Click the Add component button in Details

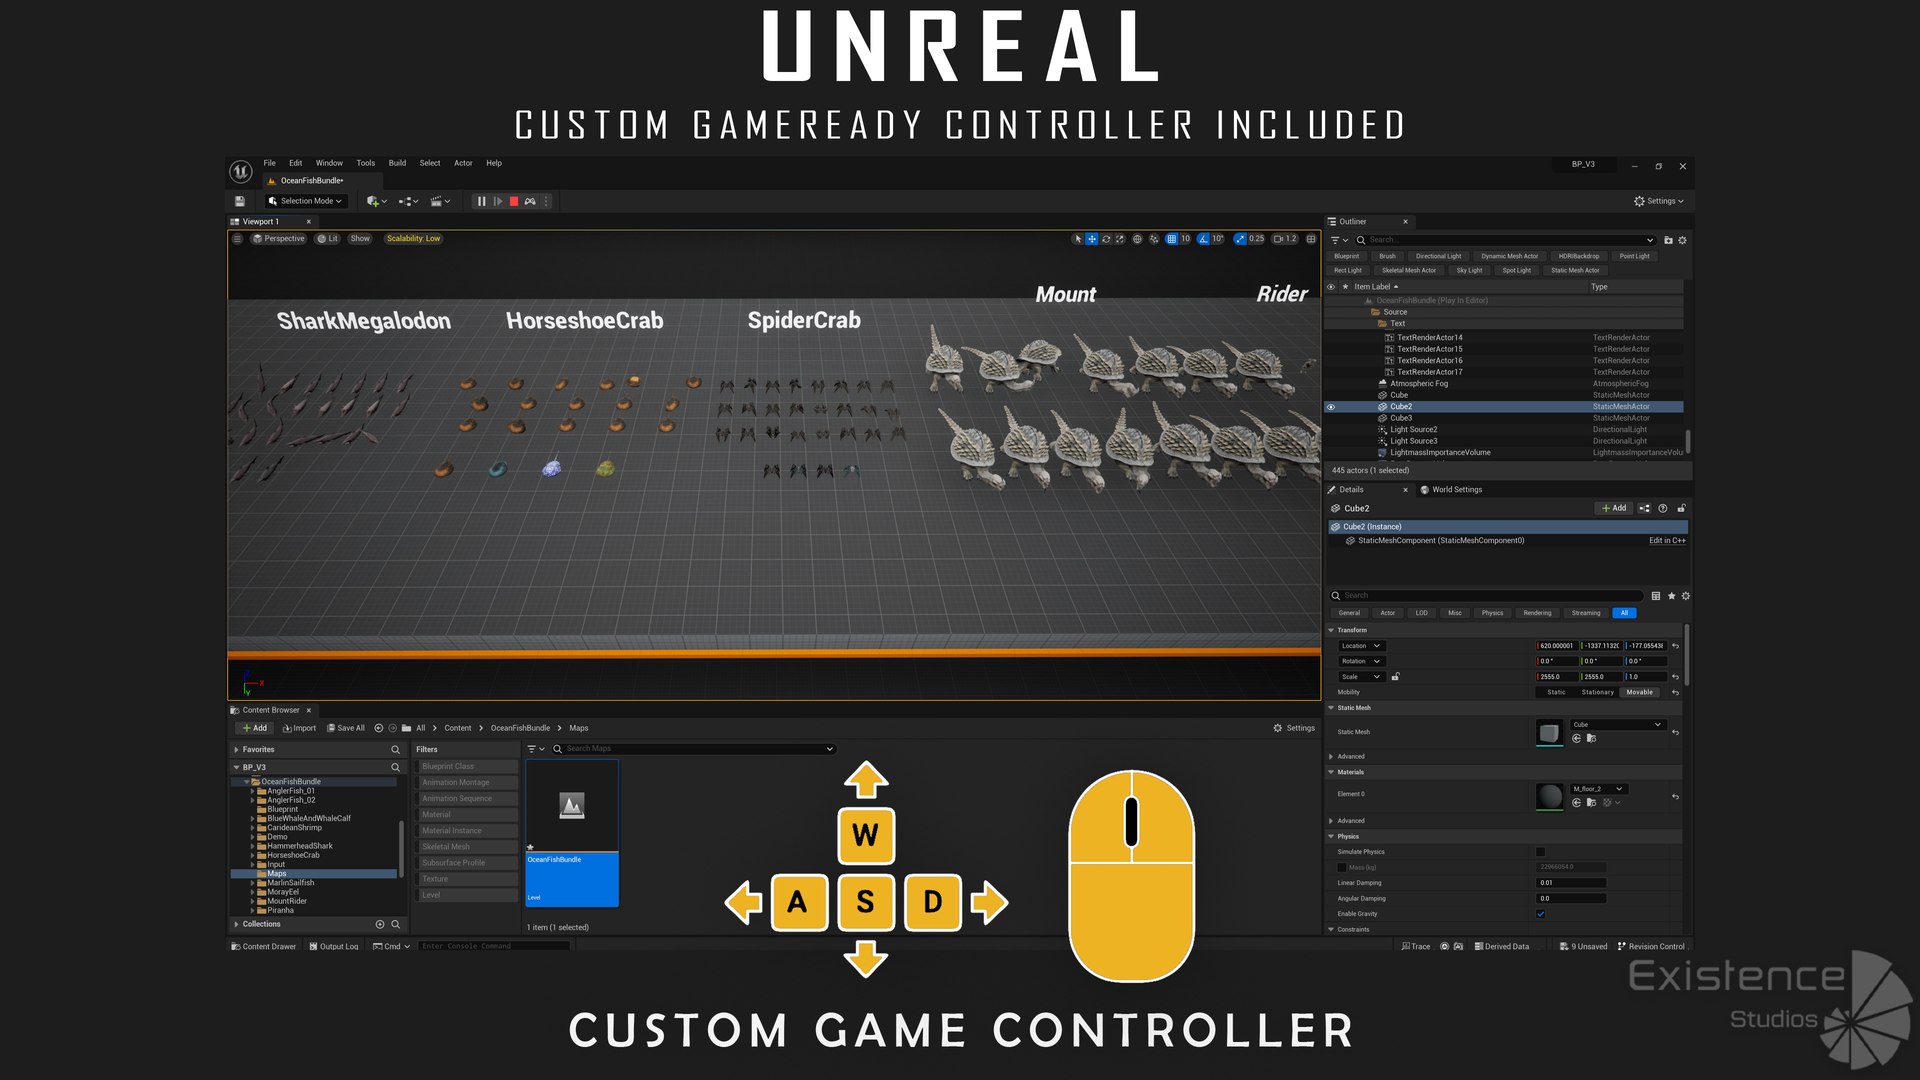point(1614,508)
